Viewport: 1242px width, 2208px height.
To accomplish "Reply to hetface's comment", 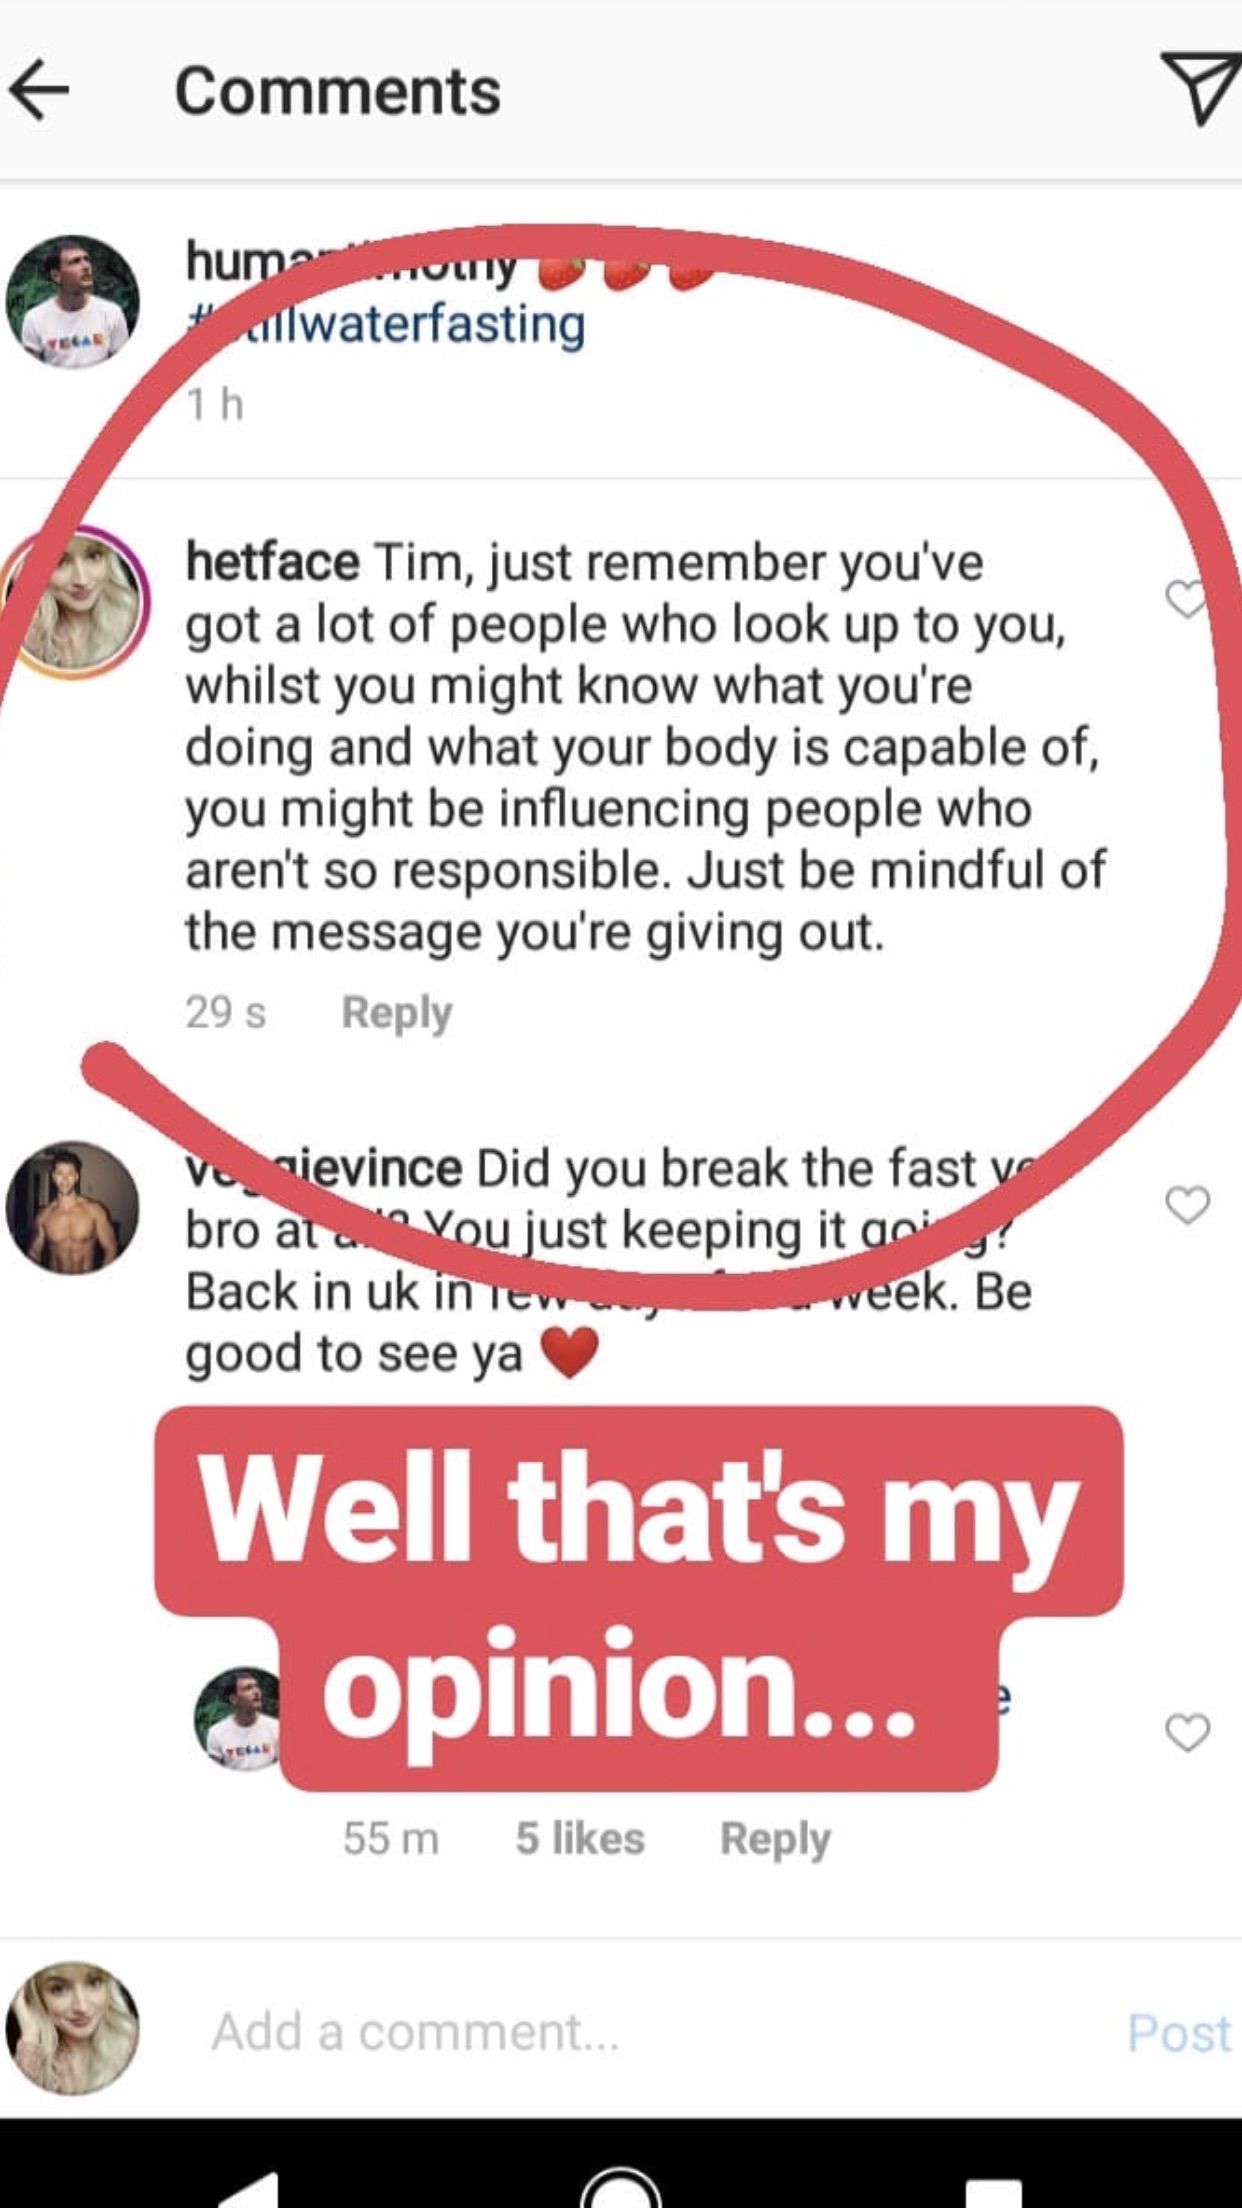I will pyautogui.click(x=396, y=1012).
